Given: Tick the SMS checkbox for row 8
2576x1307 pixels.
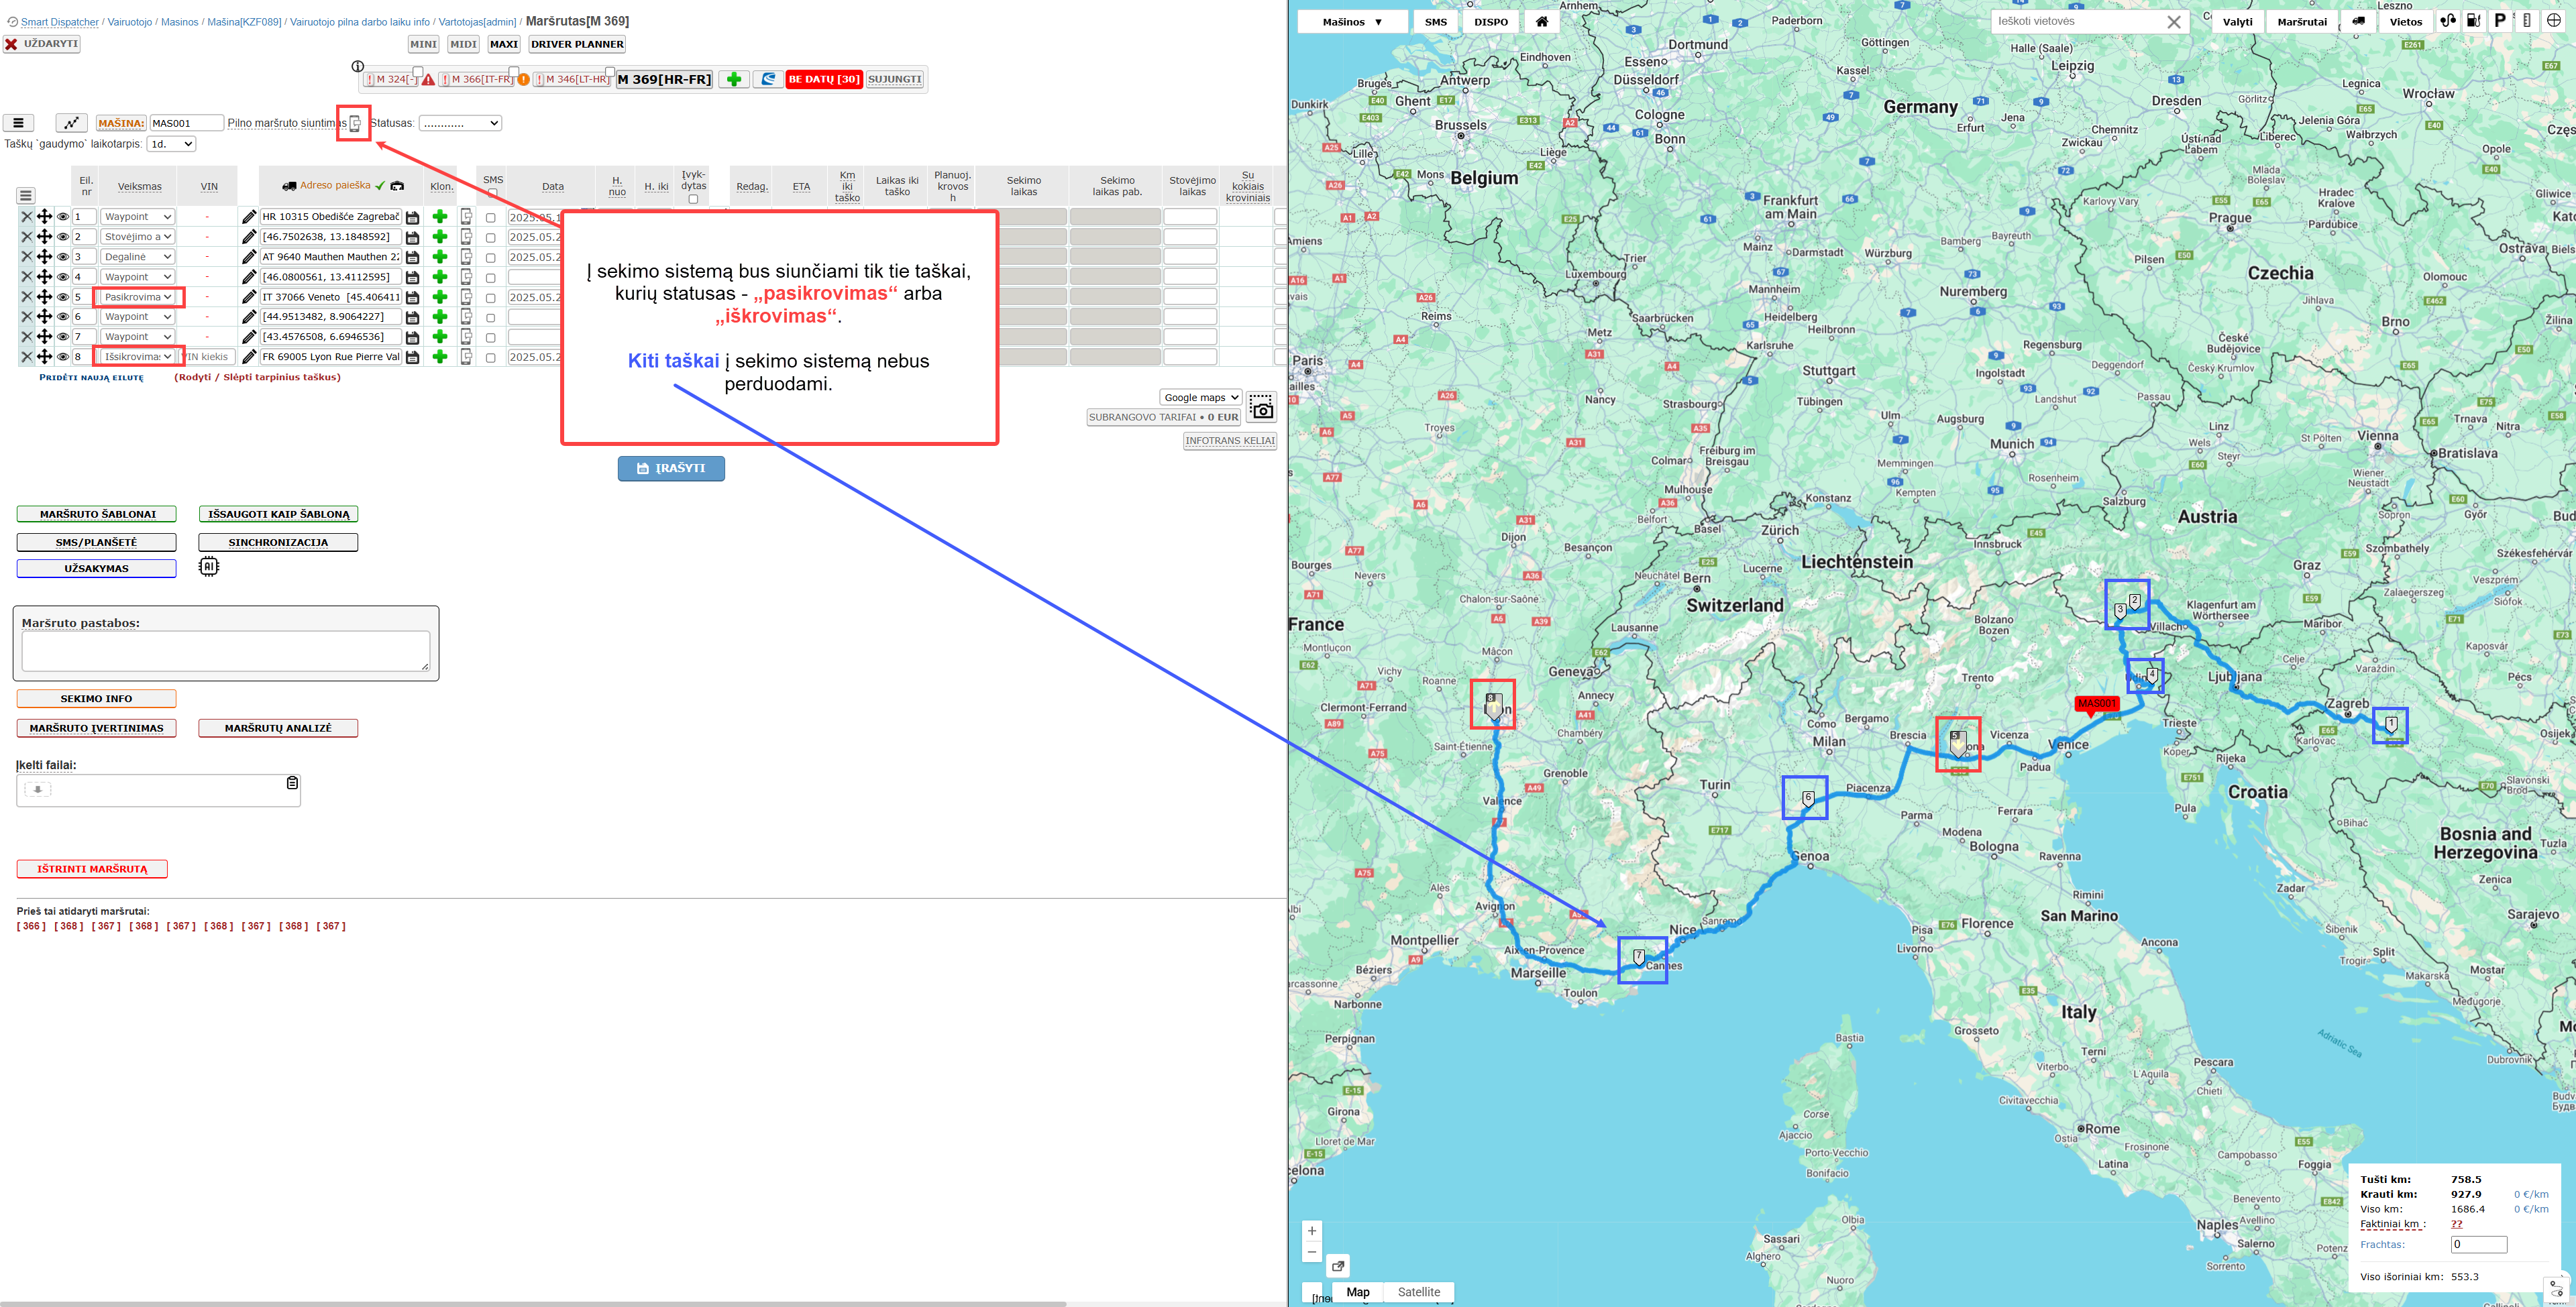Looking at the screenshot, I should [x=490, y=358].
